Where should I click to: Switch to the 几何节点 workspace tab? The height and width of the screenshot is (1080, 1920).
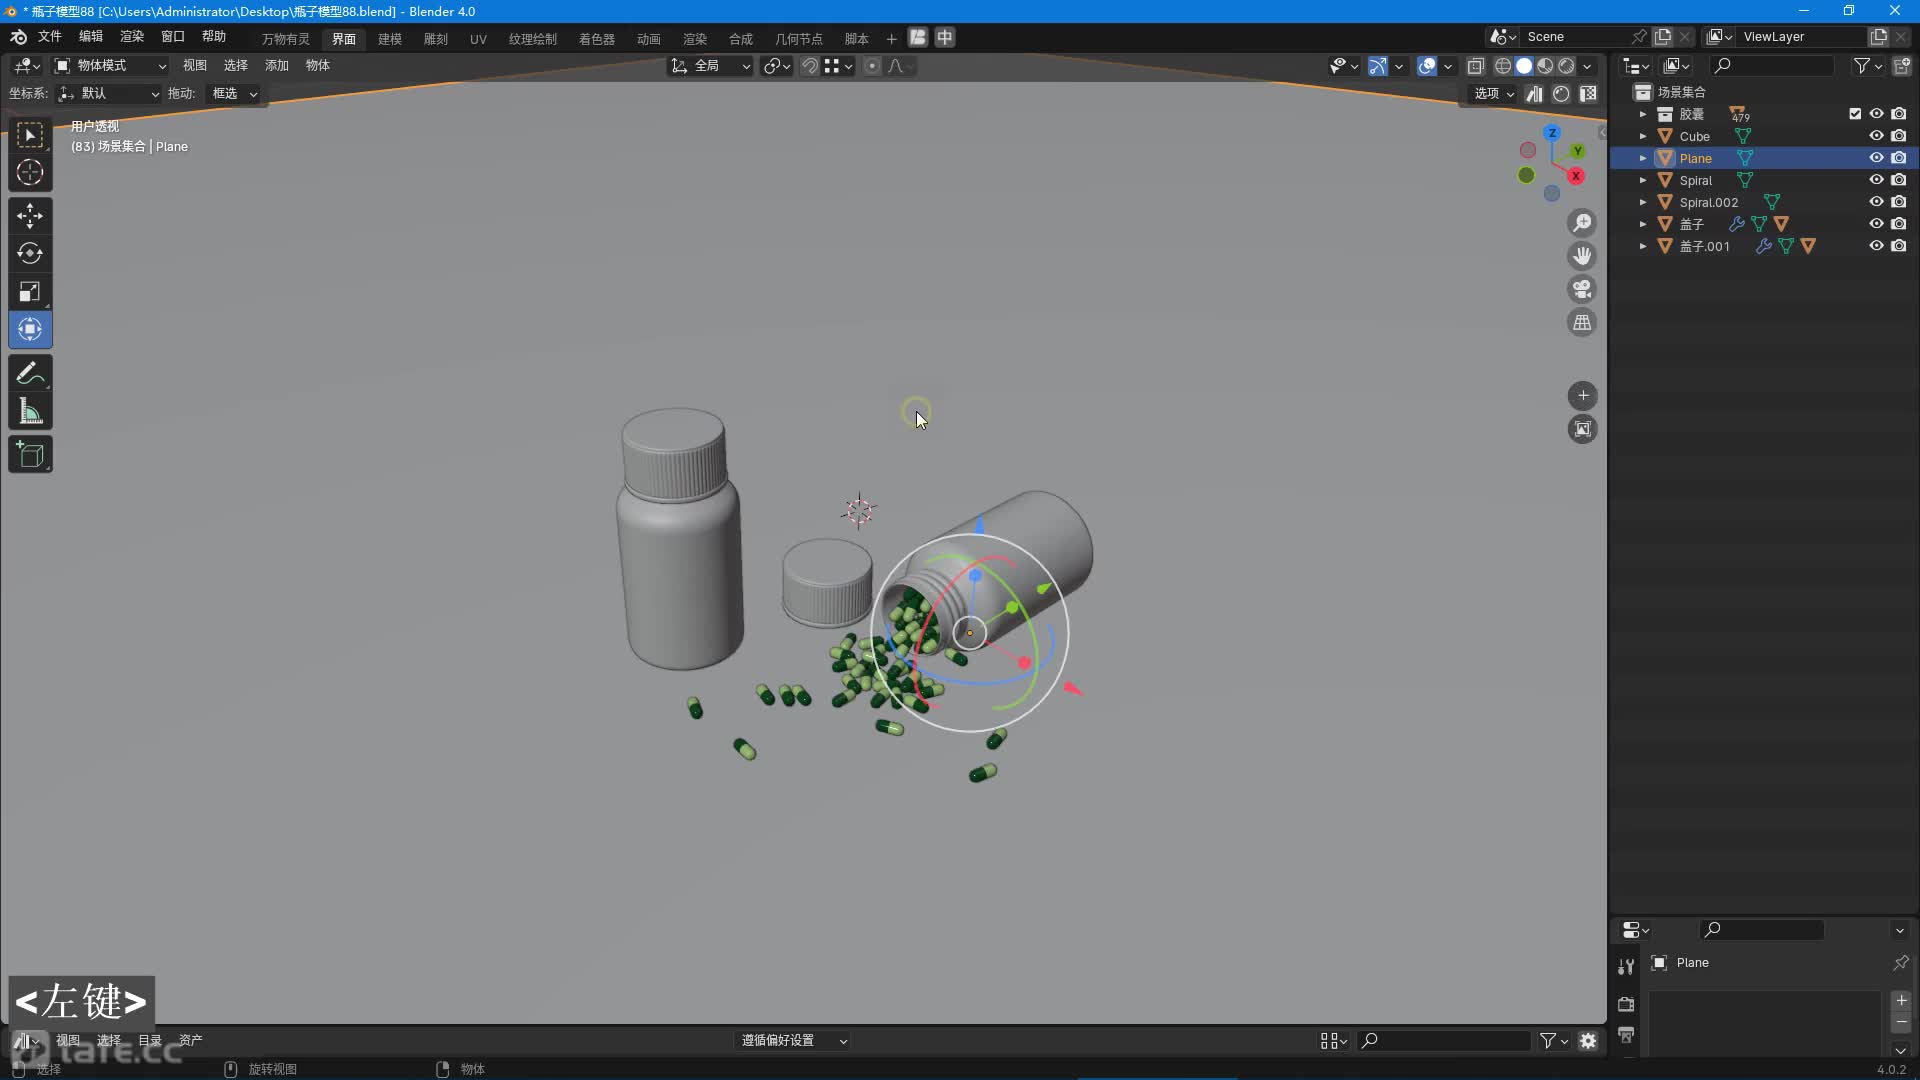pyautogui.click(x=799, y=39)
